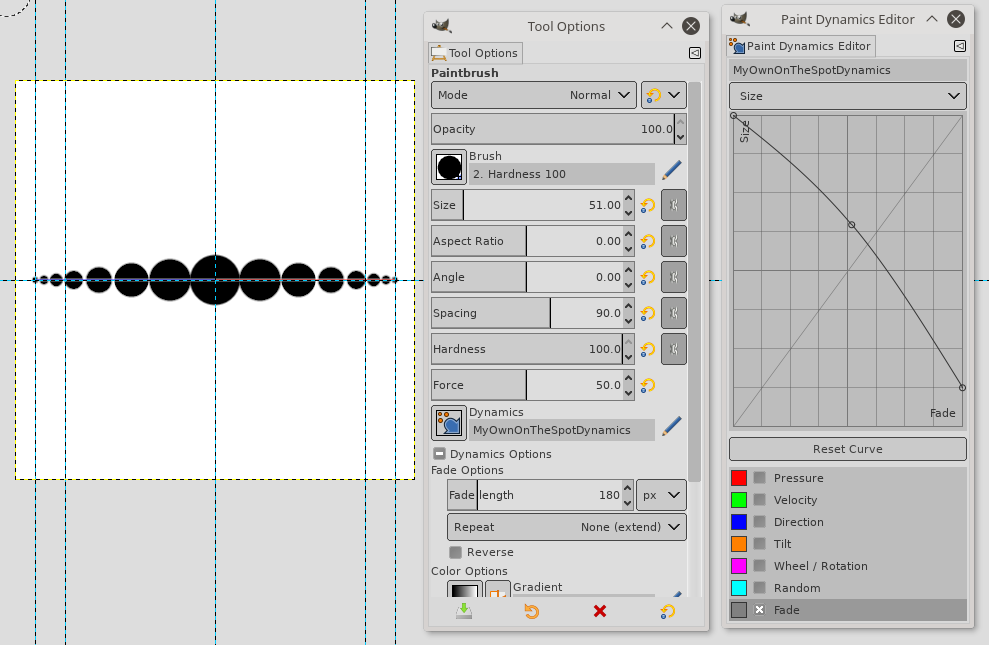Open the Repeat None (extend) dropdown
This screenshot has height=645, width=989.
[566, 527]
